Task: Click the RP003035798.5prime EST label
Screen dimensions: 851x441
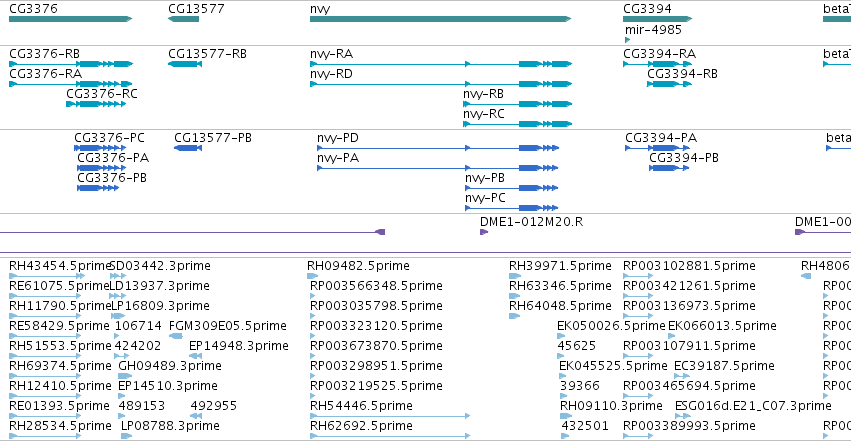Action: click(376, 306)
